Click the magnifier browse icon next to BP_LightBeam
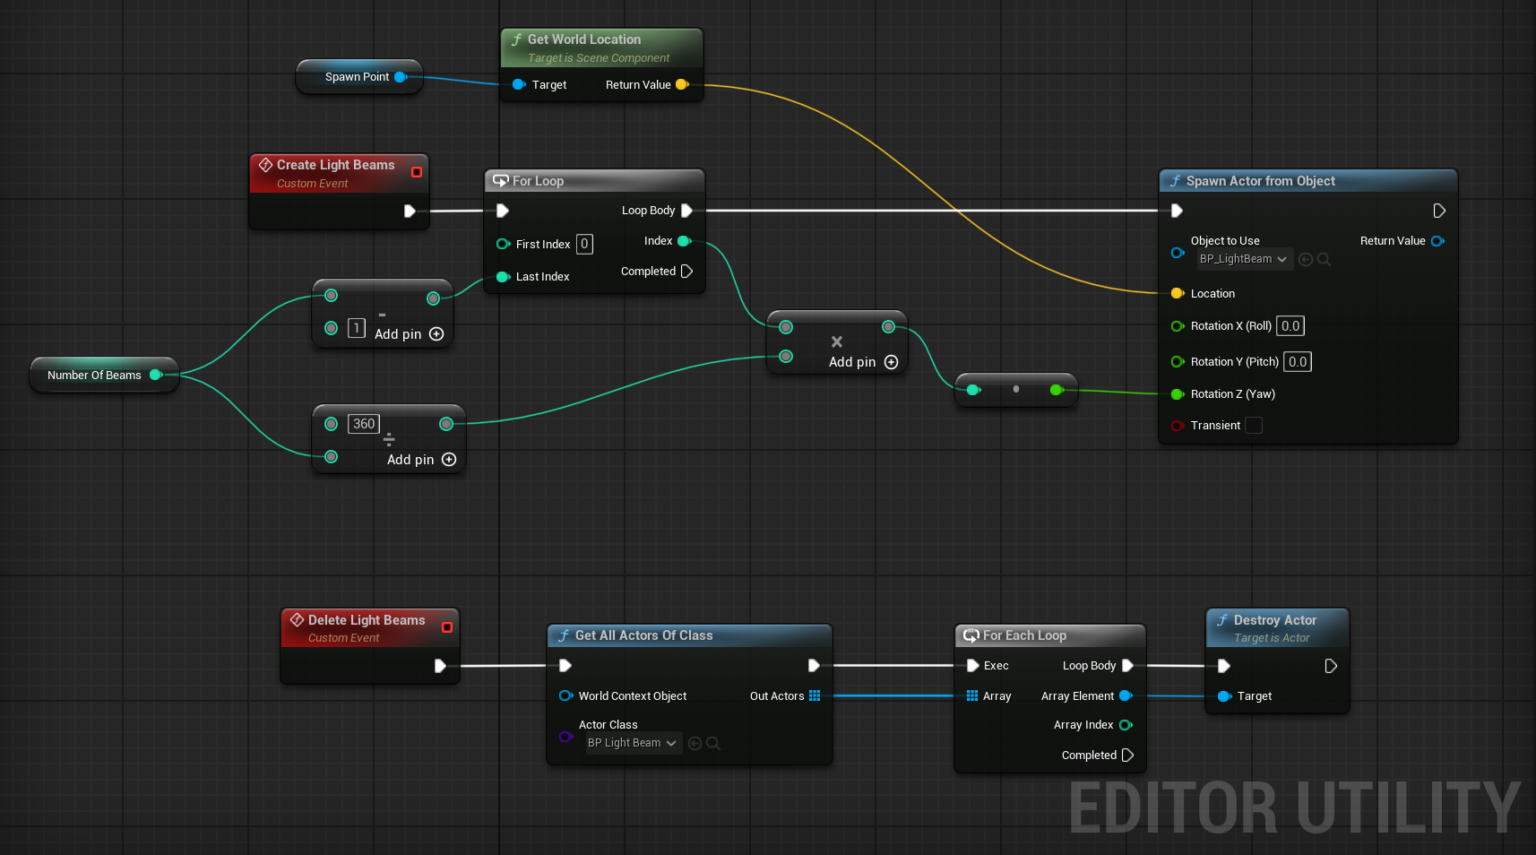The width and height of the screenshot is (1536, 855). (1324, 258)
